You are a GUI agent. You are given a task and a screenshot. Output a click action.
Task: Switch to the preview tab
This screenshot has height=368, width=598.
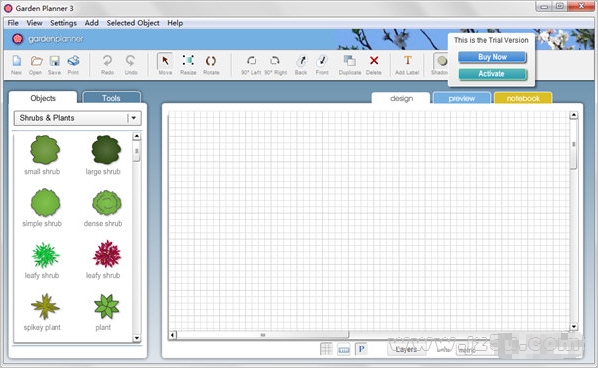point(461,98)
